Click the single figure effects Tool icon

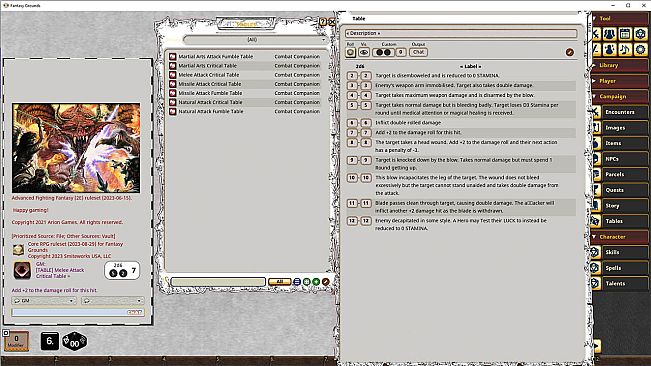coord(609,49)
